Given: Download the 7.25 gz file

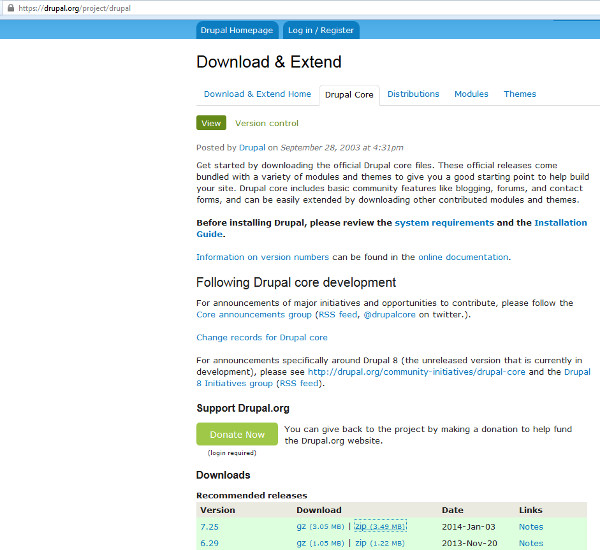Looking at the screenshot, I should [x=320, y=527].
